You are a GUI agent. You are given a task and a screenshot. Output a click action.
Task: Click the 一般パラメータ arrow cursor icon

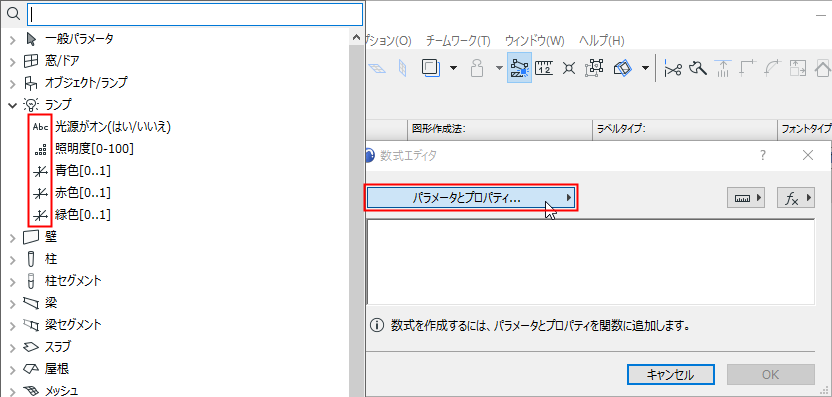coord(31,39)
